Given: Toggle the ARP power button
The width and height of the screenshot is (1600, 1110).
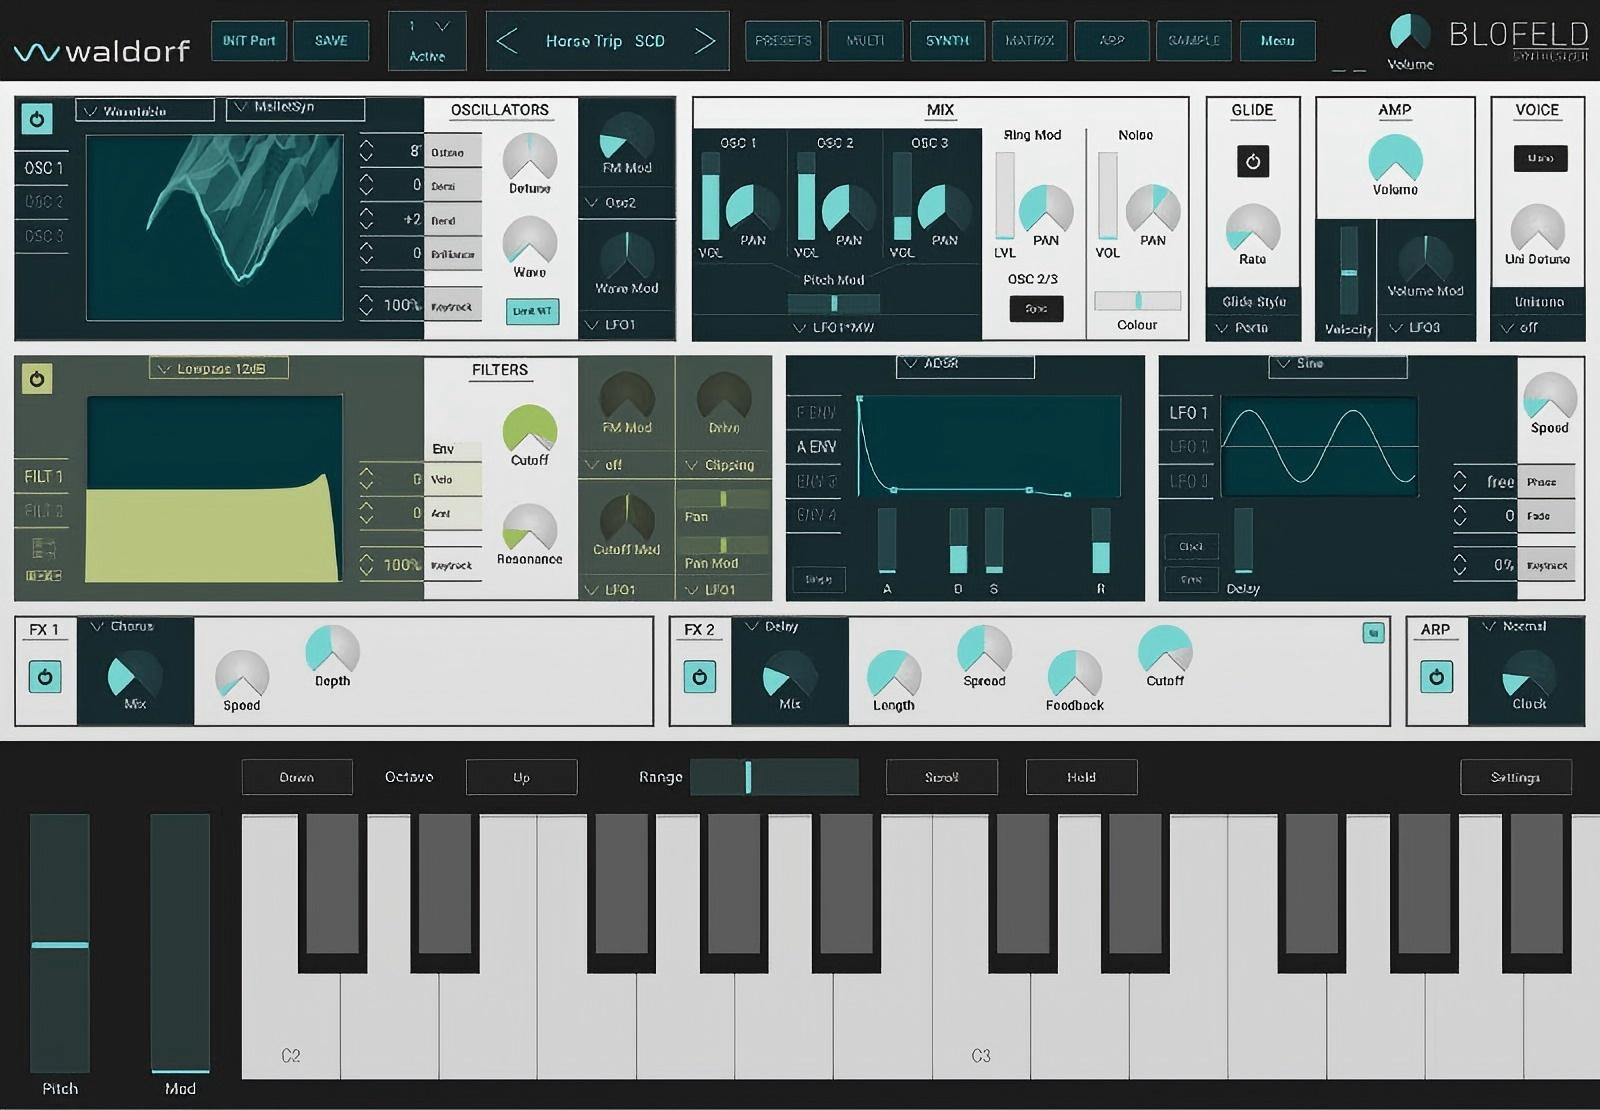Looking at the screenshot, I should pos(1436,677).
